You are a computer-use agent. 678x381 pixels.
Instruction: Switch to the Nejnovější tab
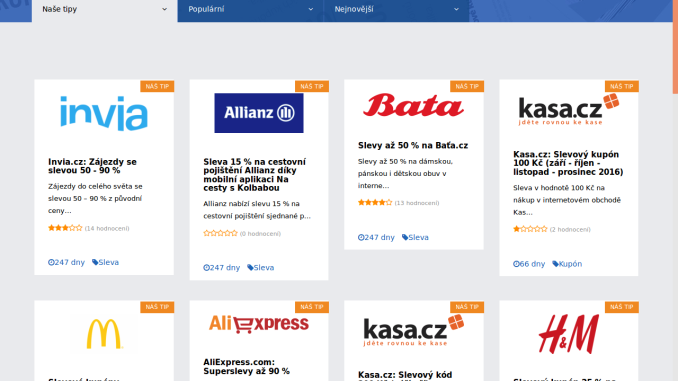[x=397, y=10]
